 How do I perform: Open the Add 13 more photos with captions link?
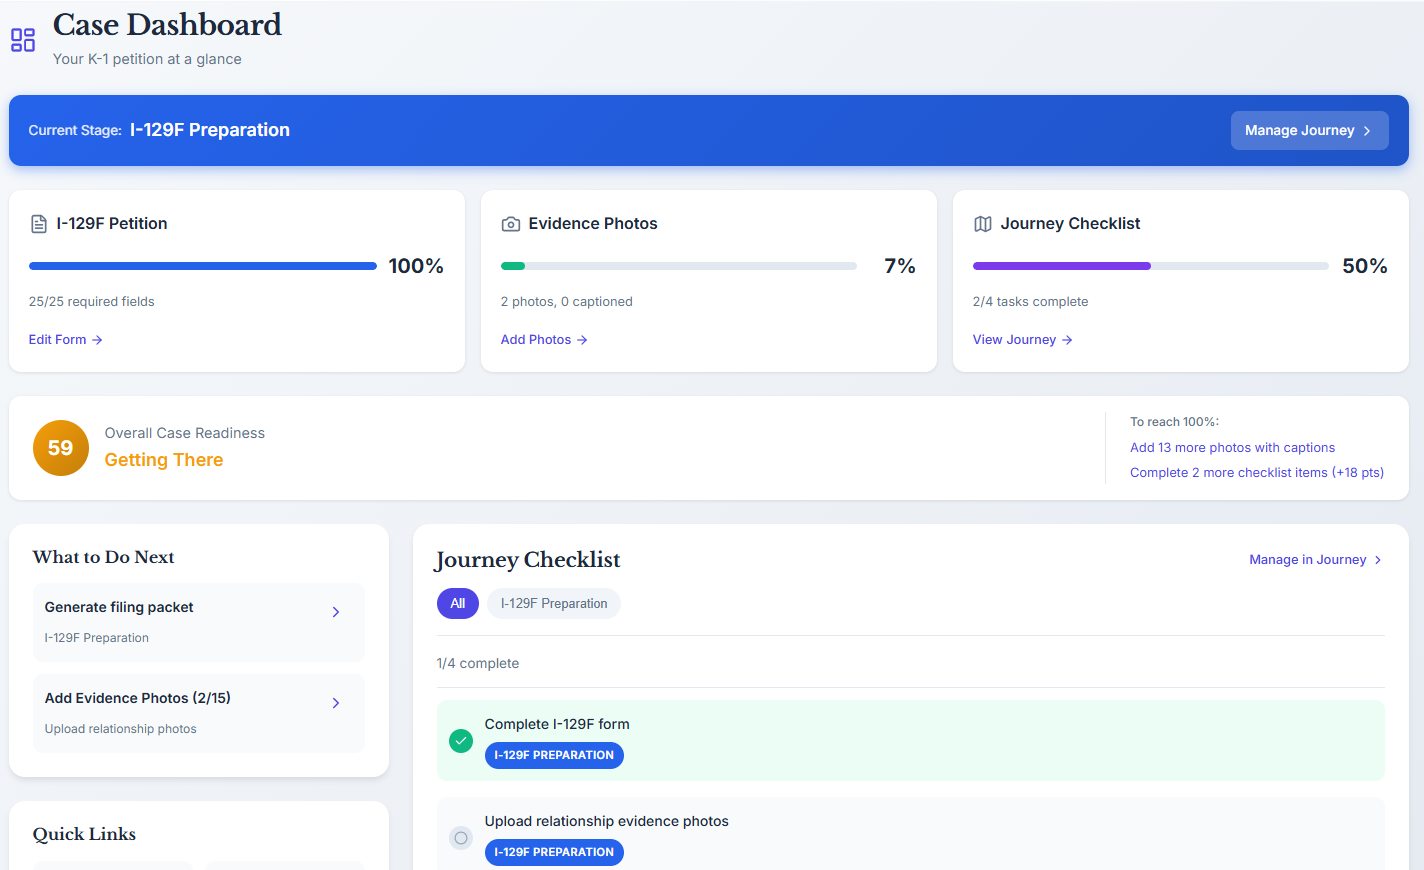(x=1232, y=447)
